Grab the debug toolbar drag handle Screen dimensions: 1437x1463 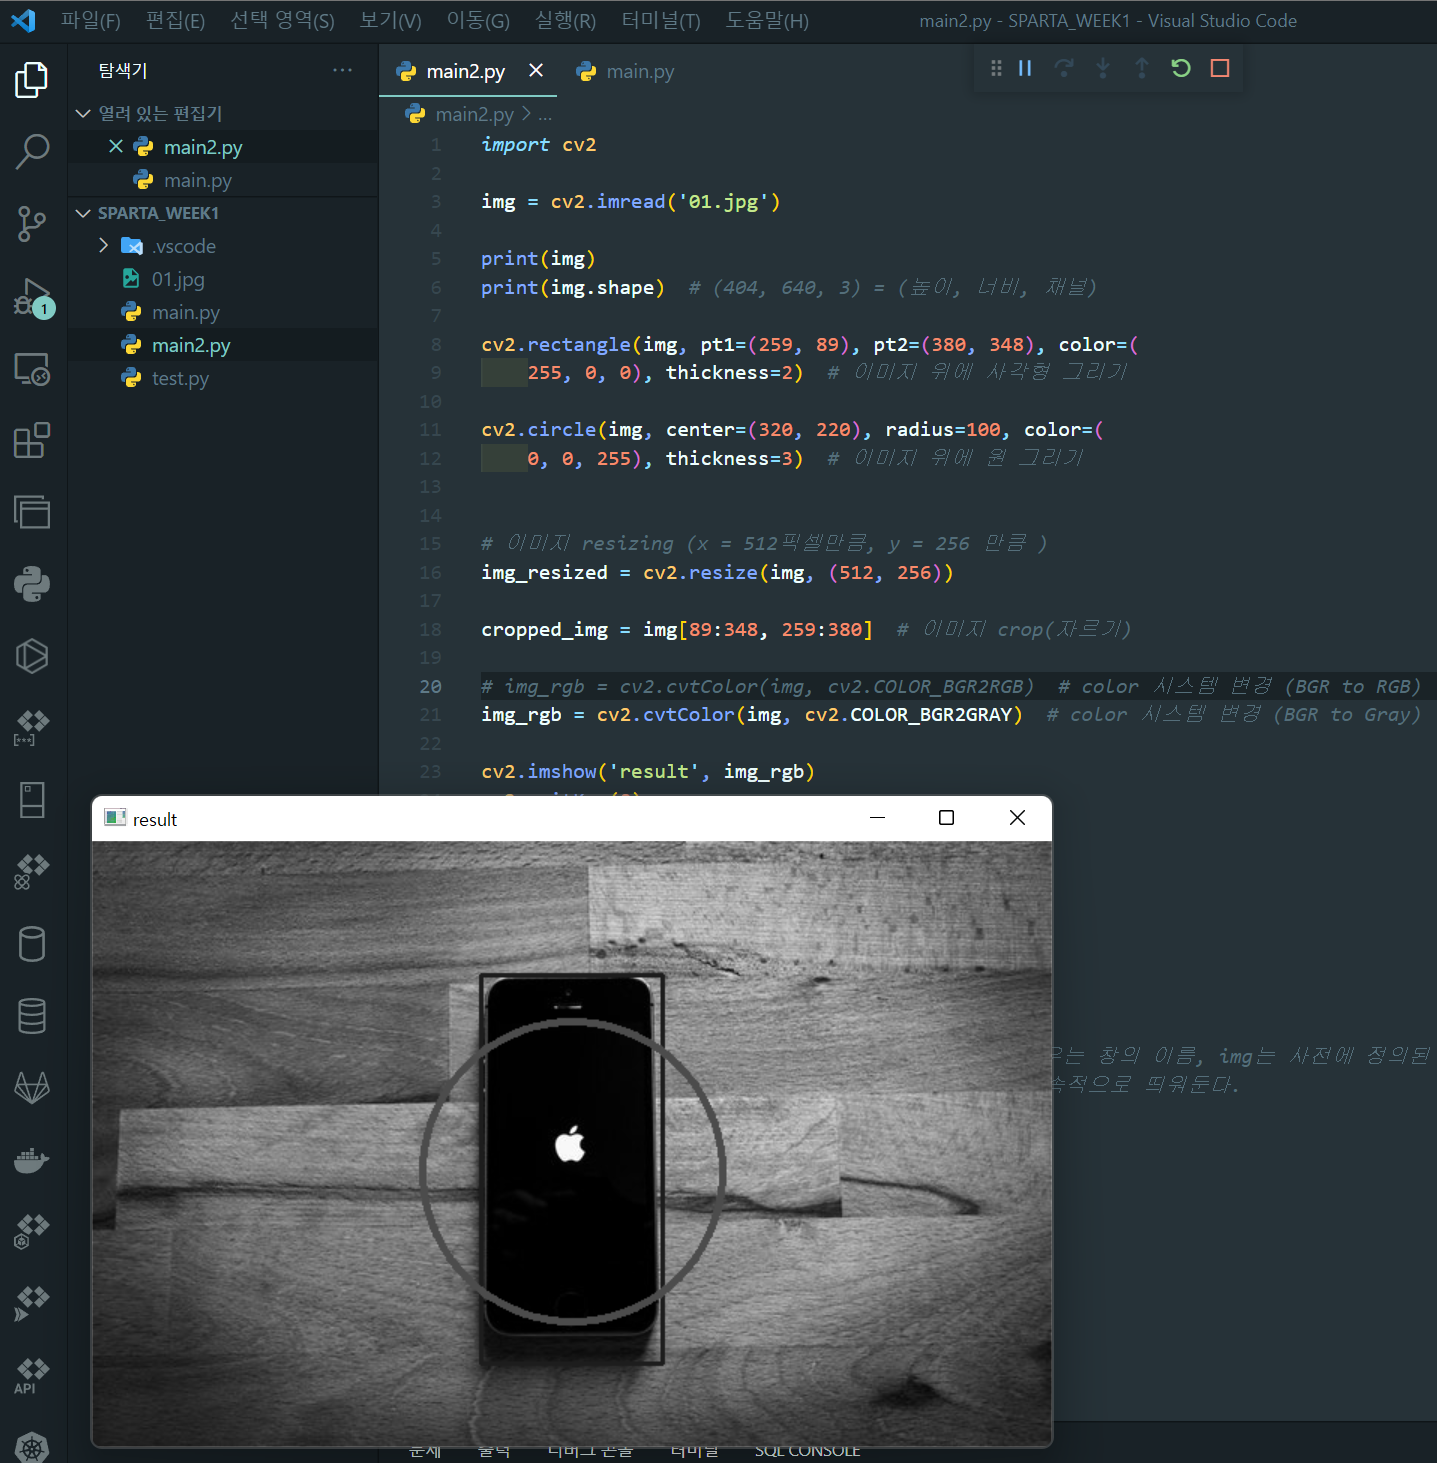[x=996, y=68]
